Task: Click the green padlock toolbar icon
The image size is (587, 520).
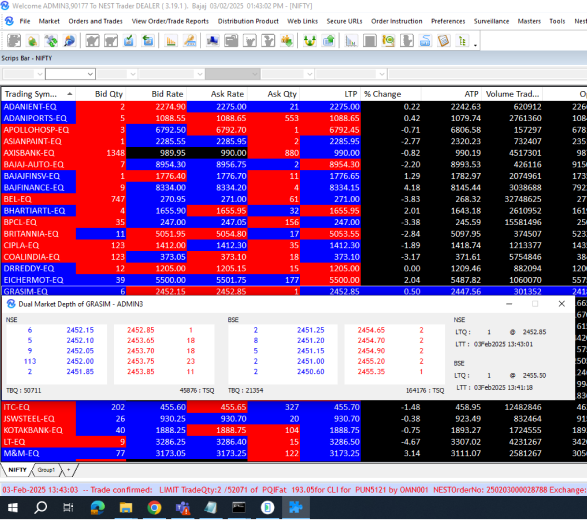Action: 33,40
